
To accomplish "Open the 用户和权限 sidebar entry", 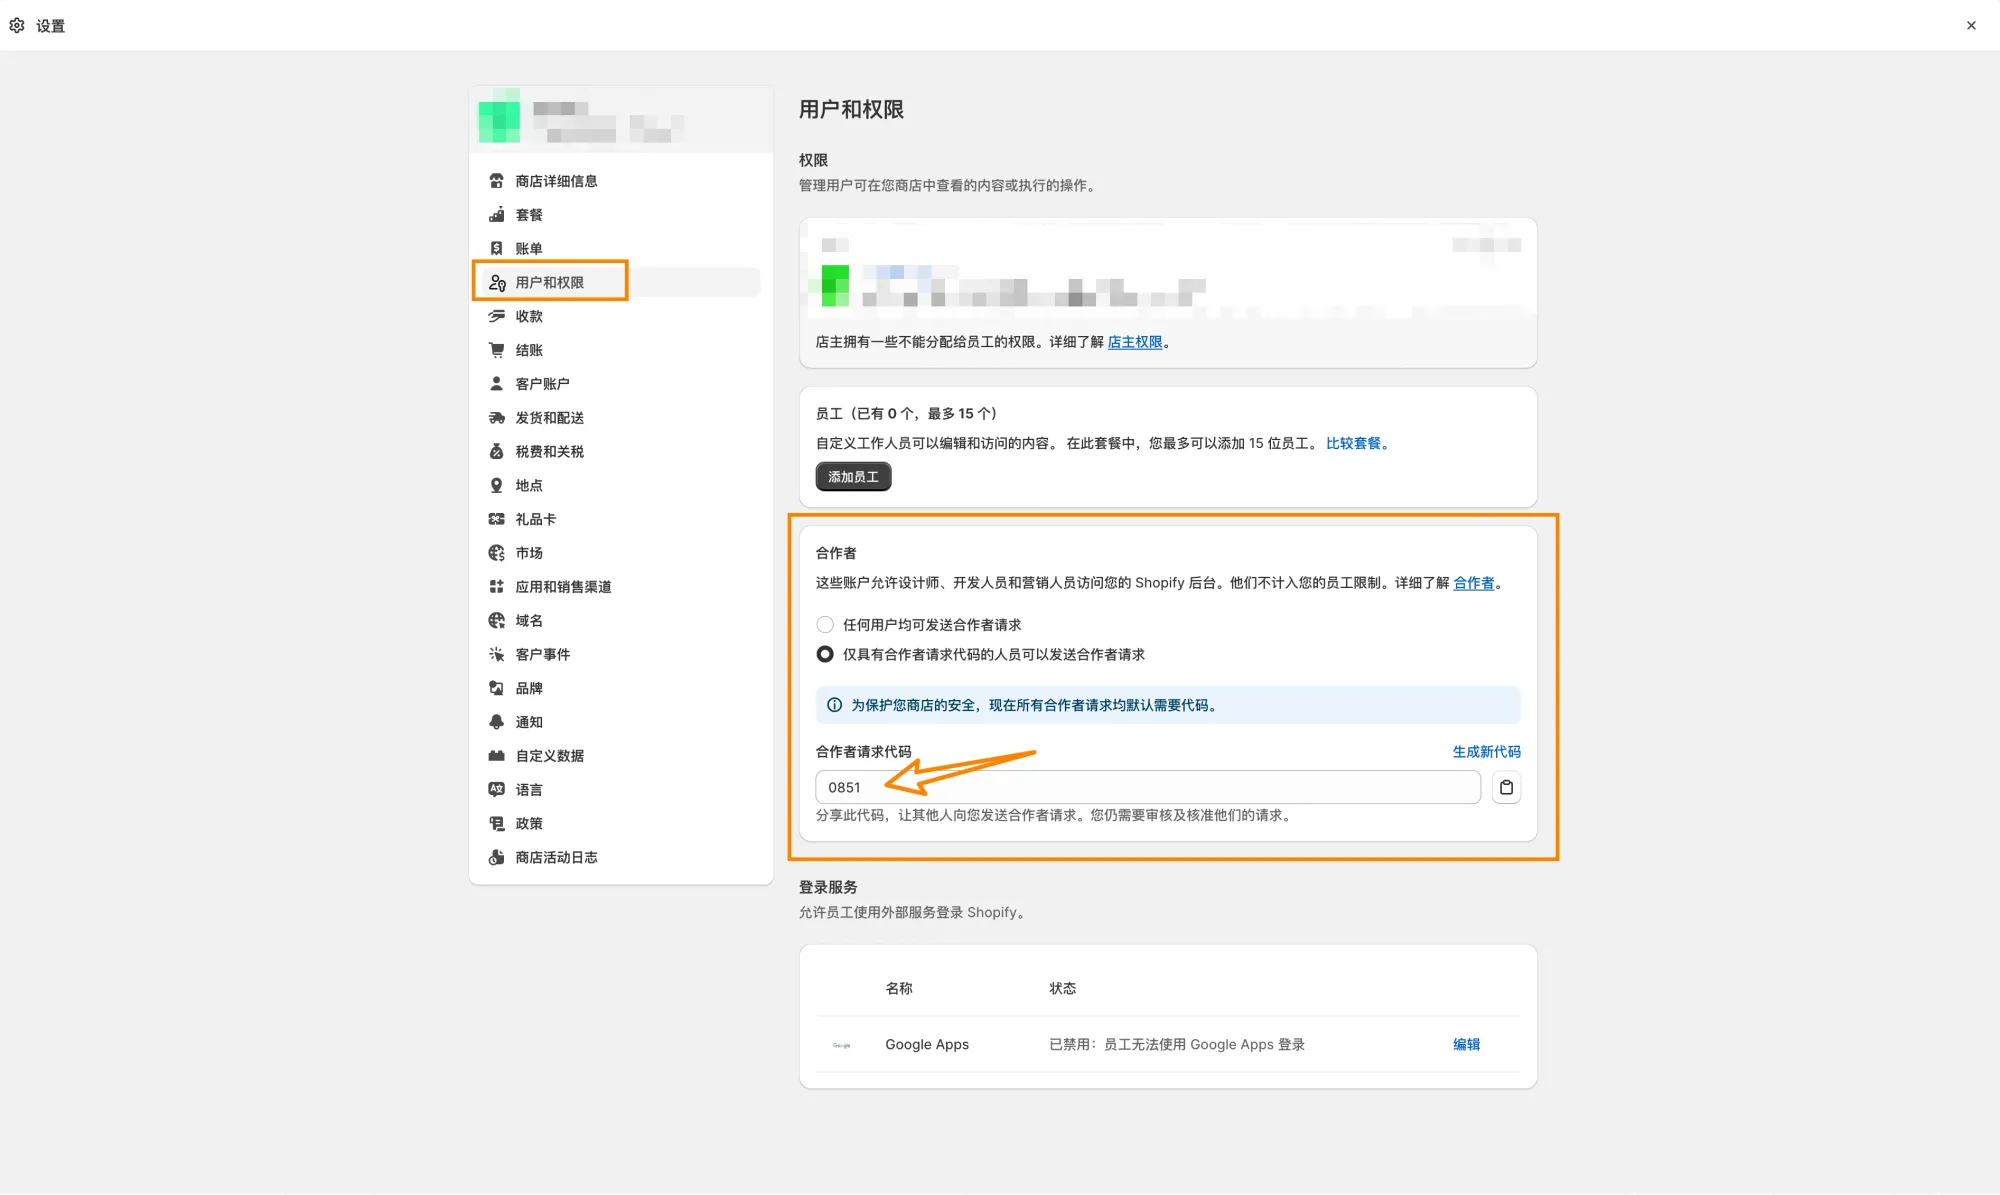I will [549, 281].
